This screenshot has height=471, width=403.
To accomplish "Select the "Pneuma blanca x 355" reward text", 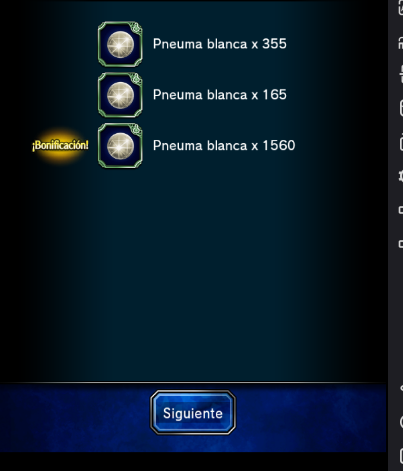I will tap(220, 44).
